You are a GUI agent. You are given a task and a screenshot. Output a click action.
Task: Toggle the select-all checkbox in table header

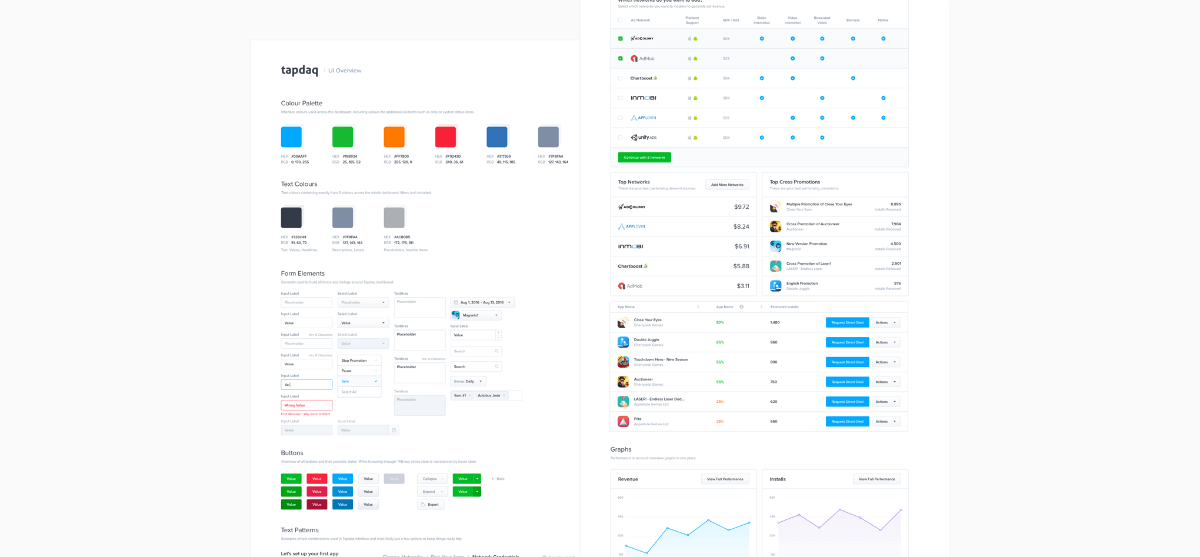[x=620, y=19]
